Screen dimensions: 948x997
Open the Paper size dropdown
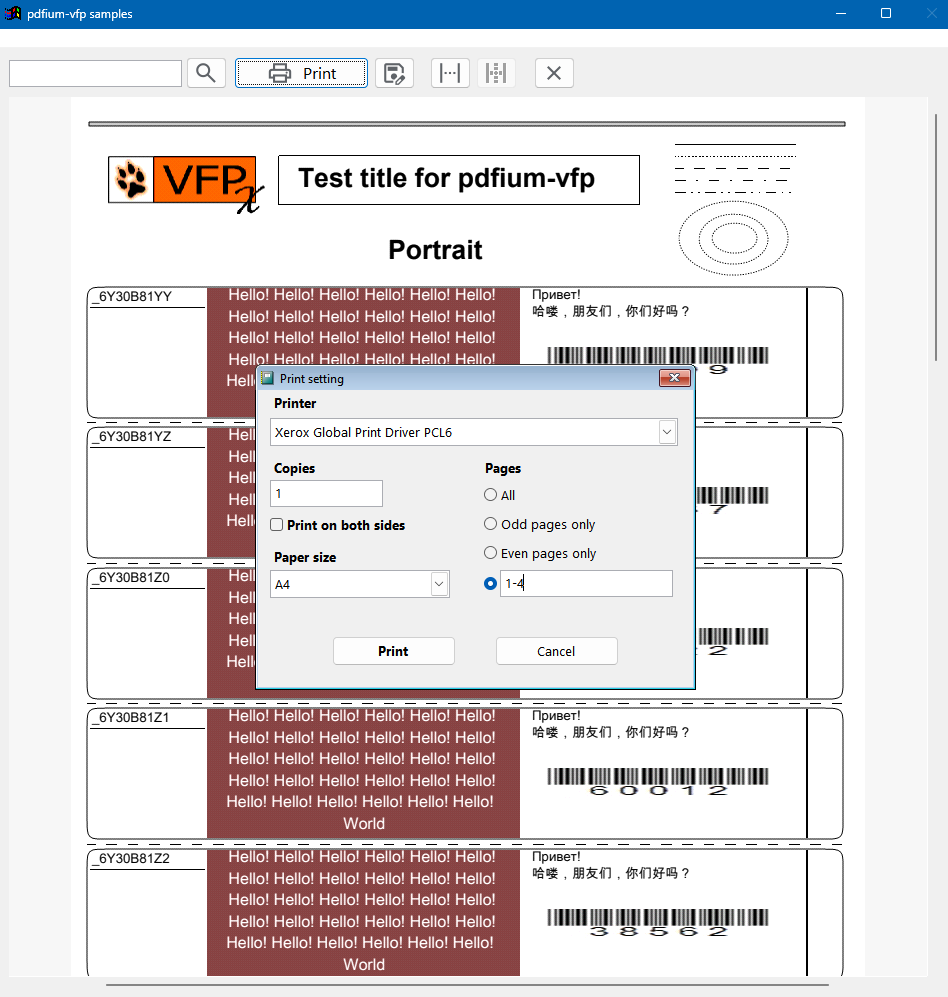[x=439, y=584]
